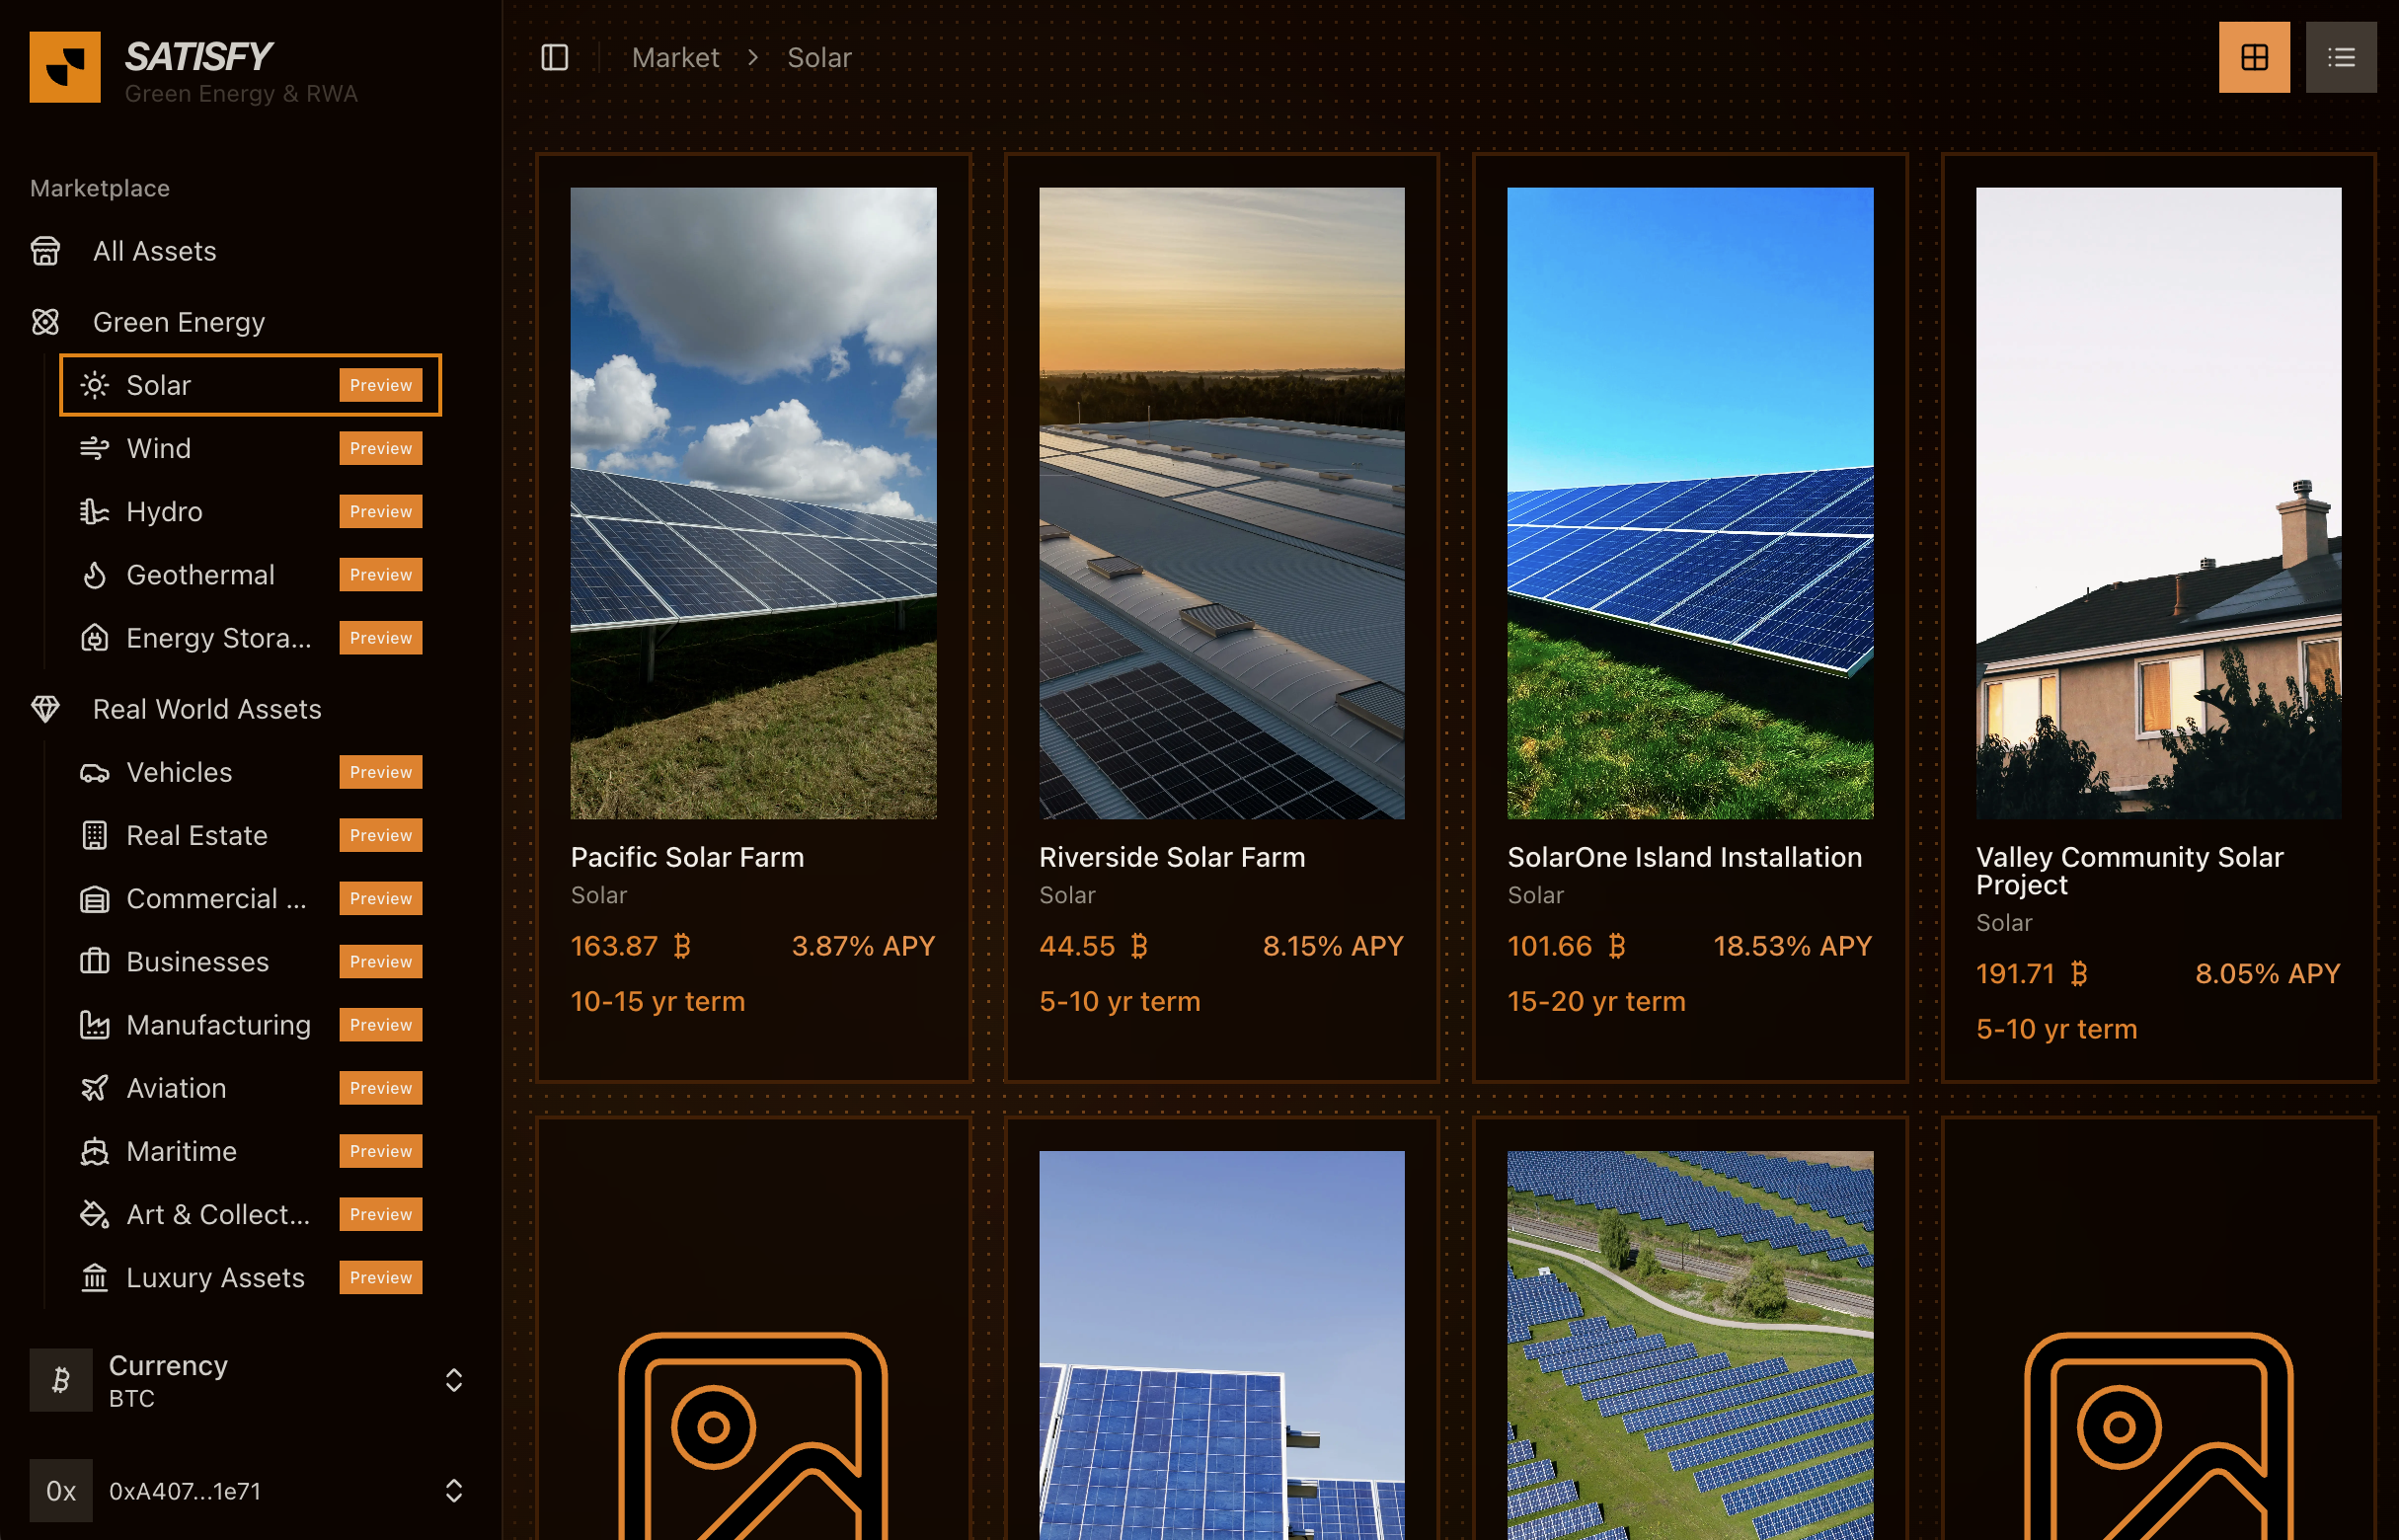This screenshot has height=1540, width=2399.
Task: Click the Luxury Assets landmark icon
Action: pyautogui.click(x=94, y=1278)
